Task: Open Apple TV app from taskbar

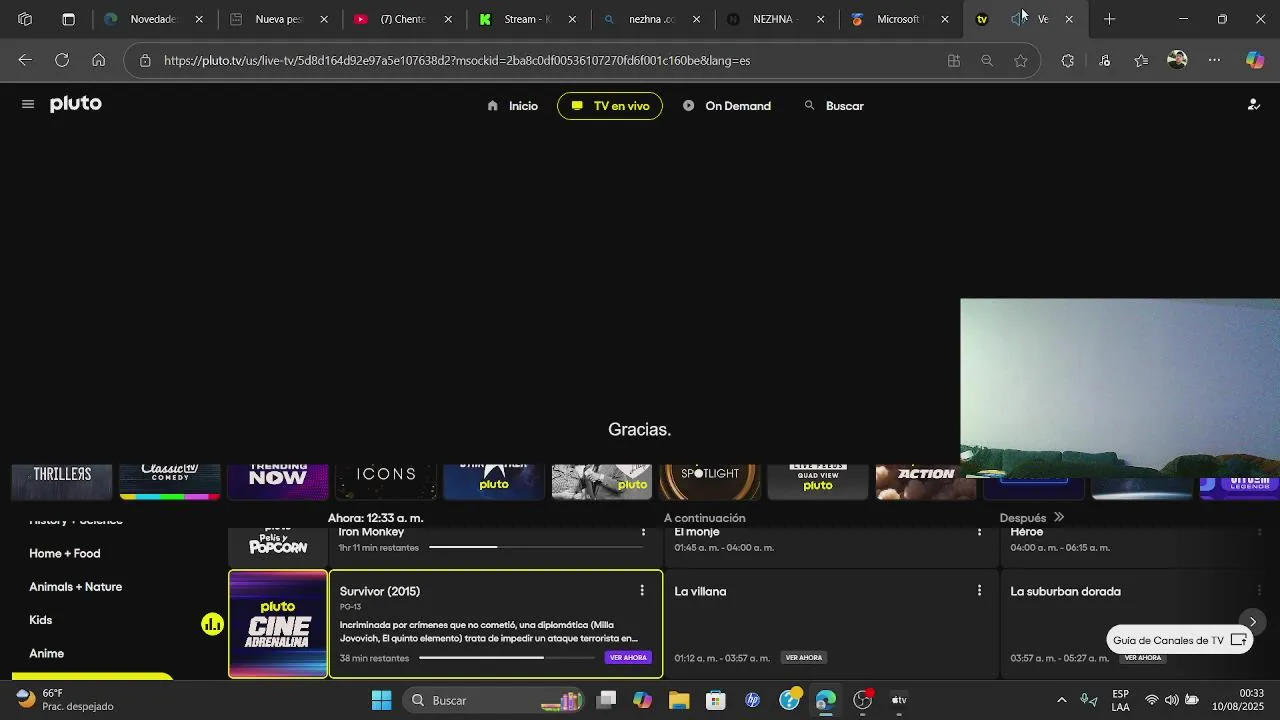Action: [899, 700]
